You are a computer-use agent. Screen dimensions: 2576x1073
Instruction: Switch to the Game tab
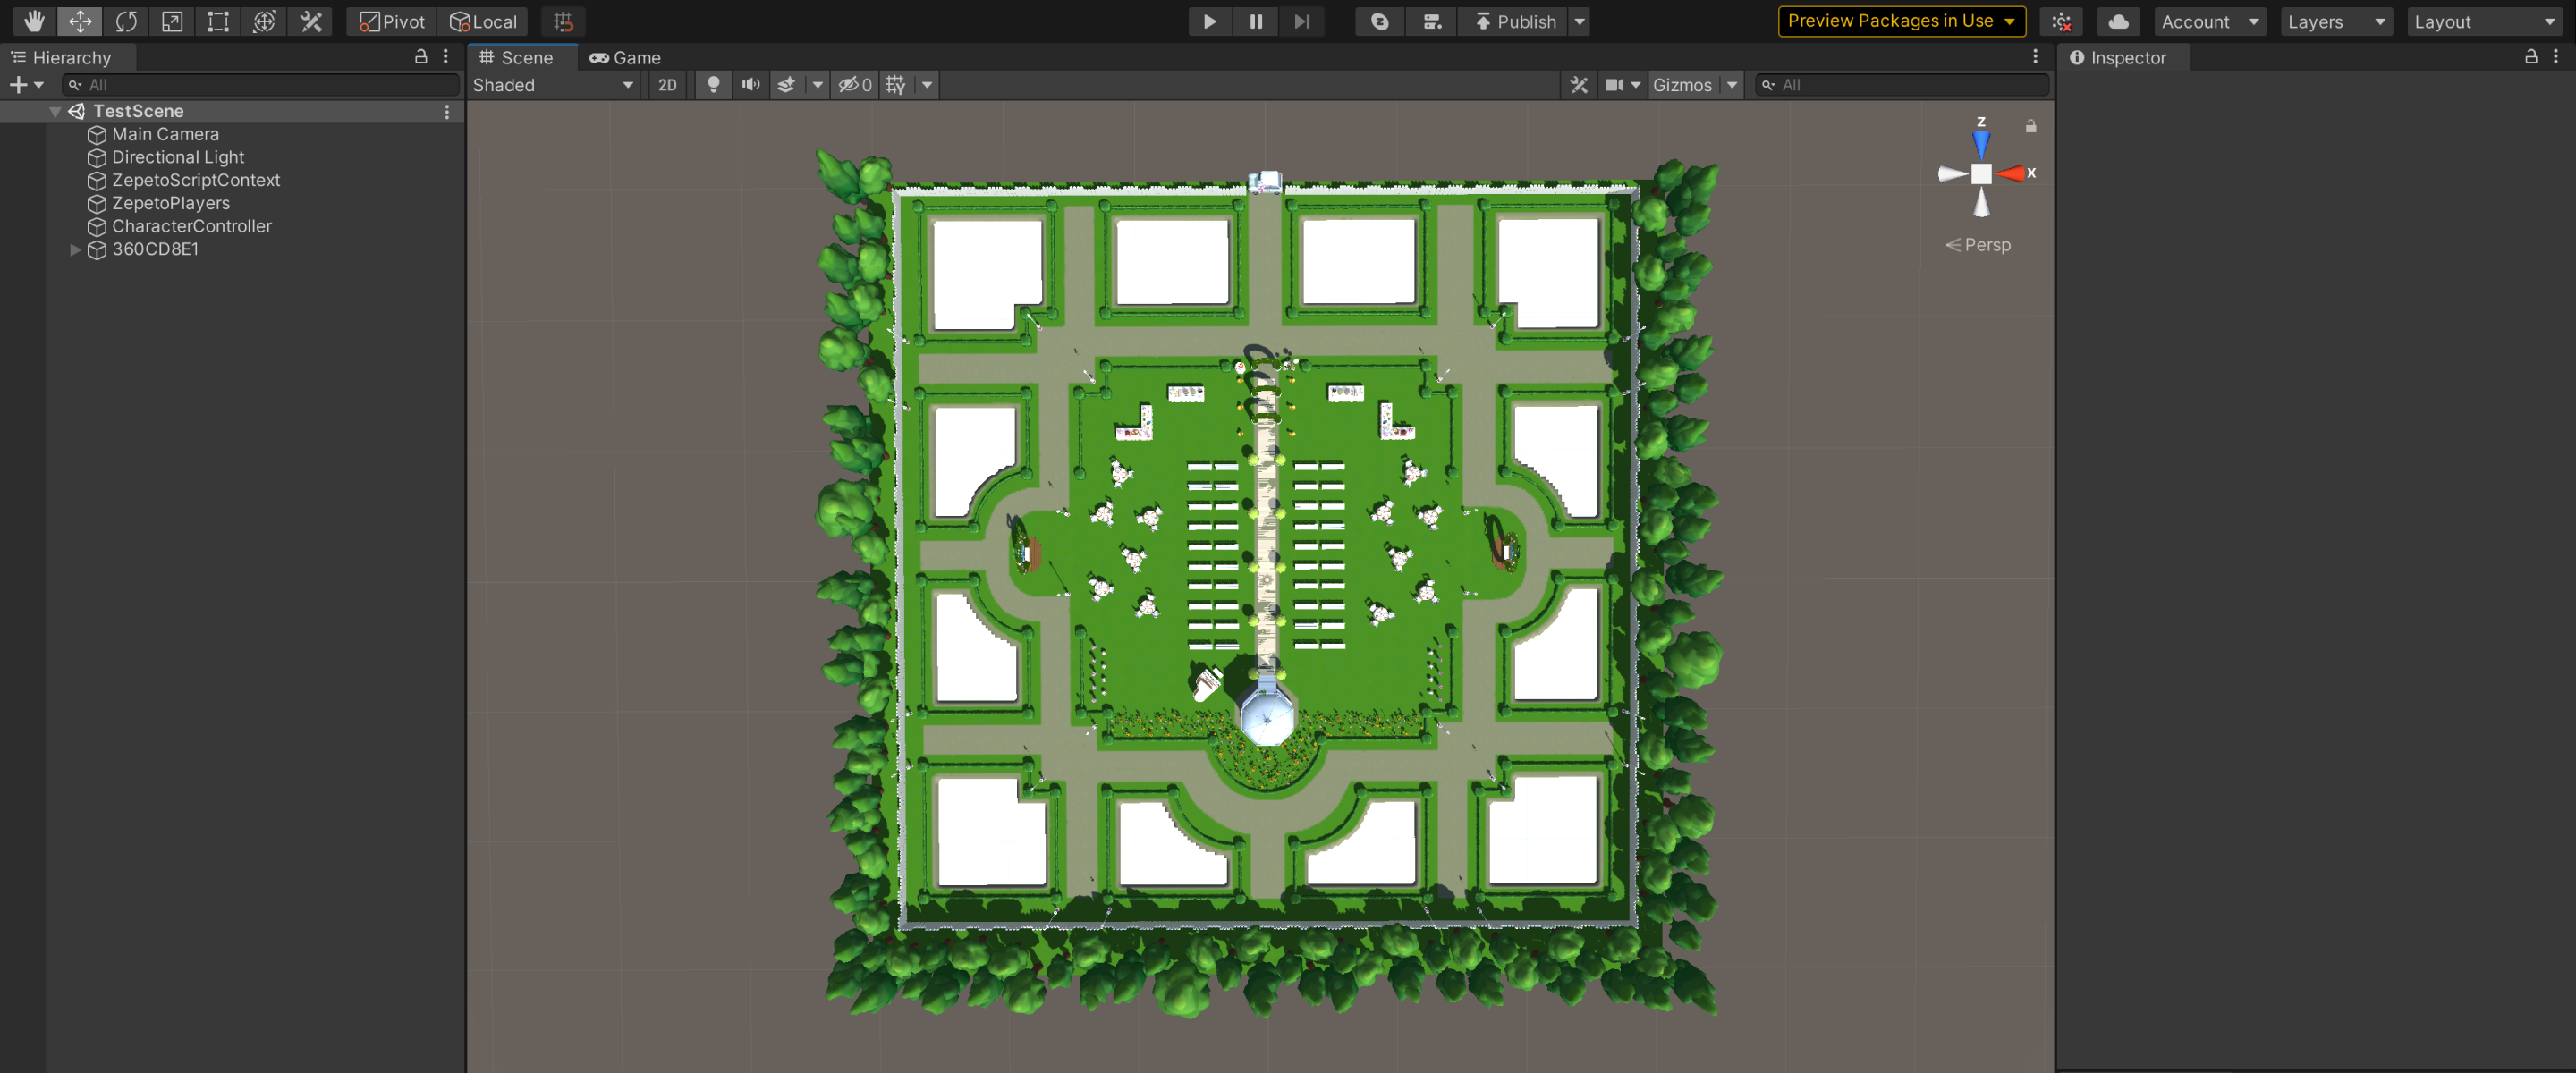[x=625, y=58]
